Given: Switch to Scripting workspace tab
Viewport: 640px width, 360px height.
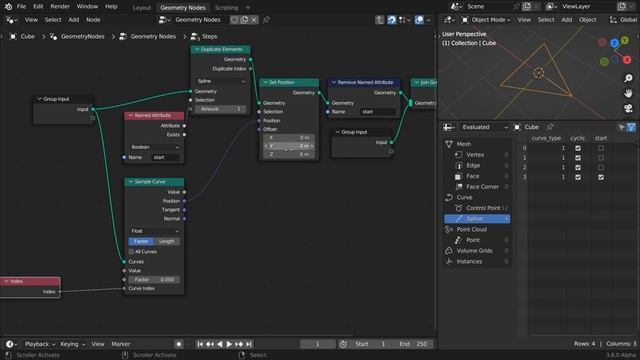Looking at the screenshot, I should tap(227, 8).
